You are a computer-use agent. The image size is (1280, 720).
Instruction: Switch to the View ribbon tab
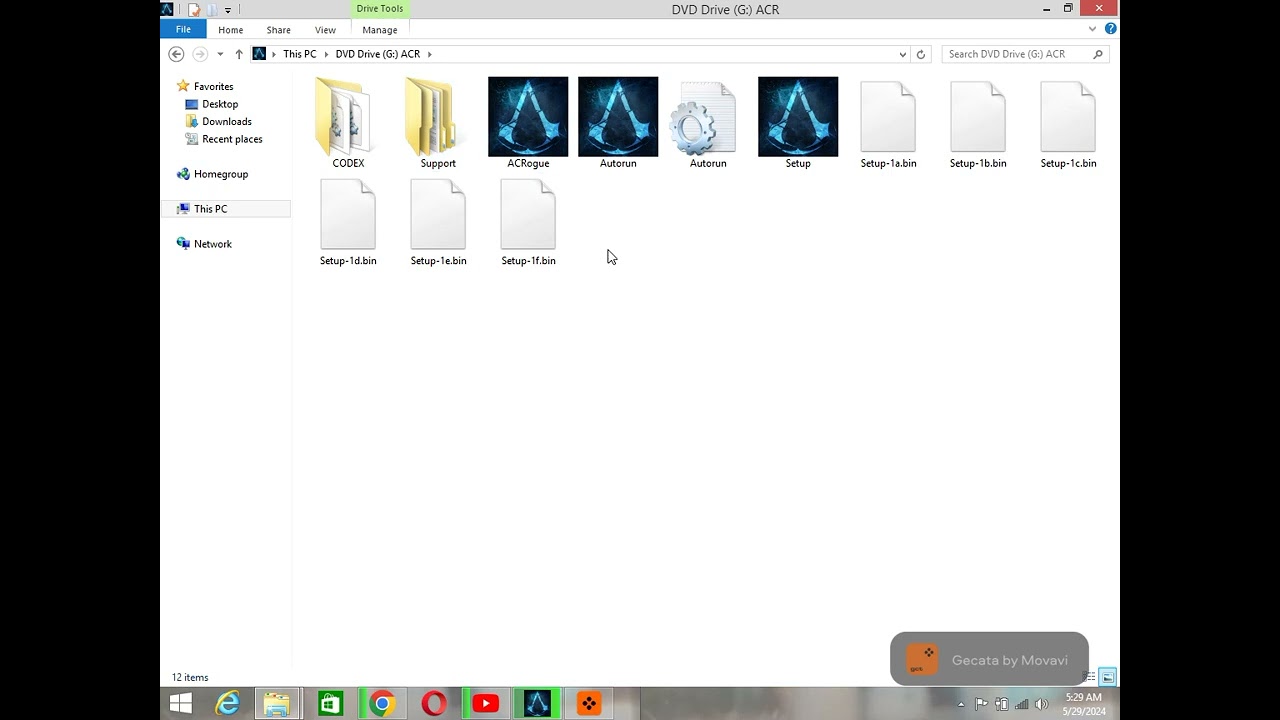(326, 30)
